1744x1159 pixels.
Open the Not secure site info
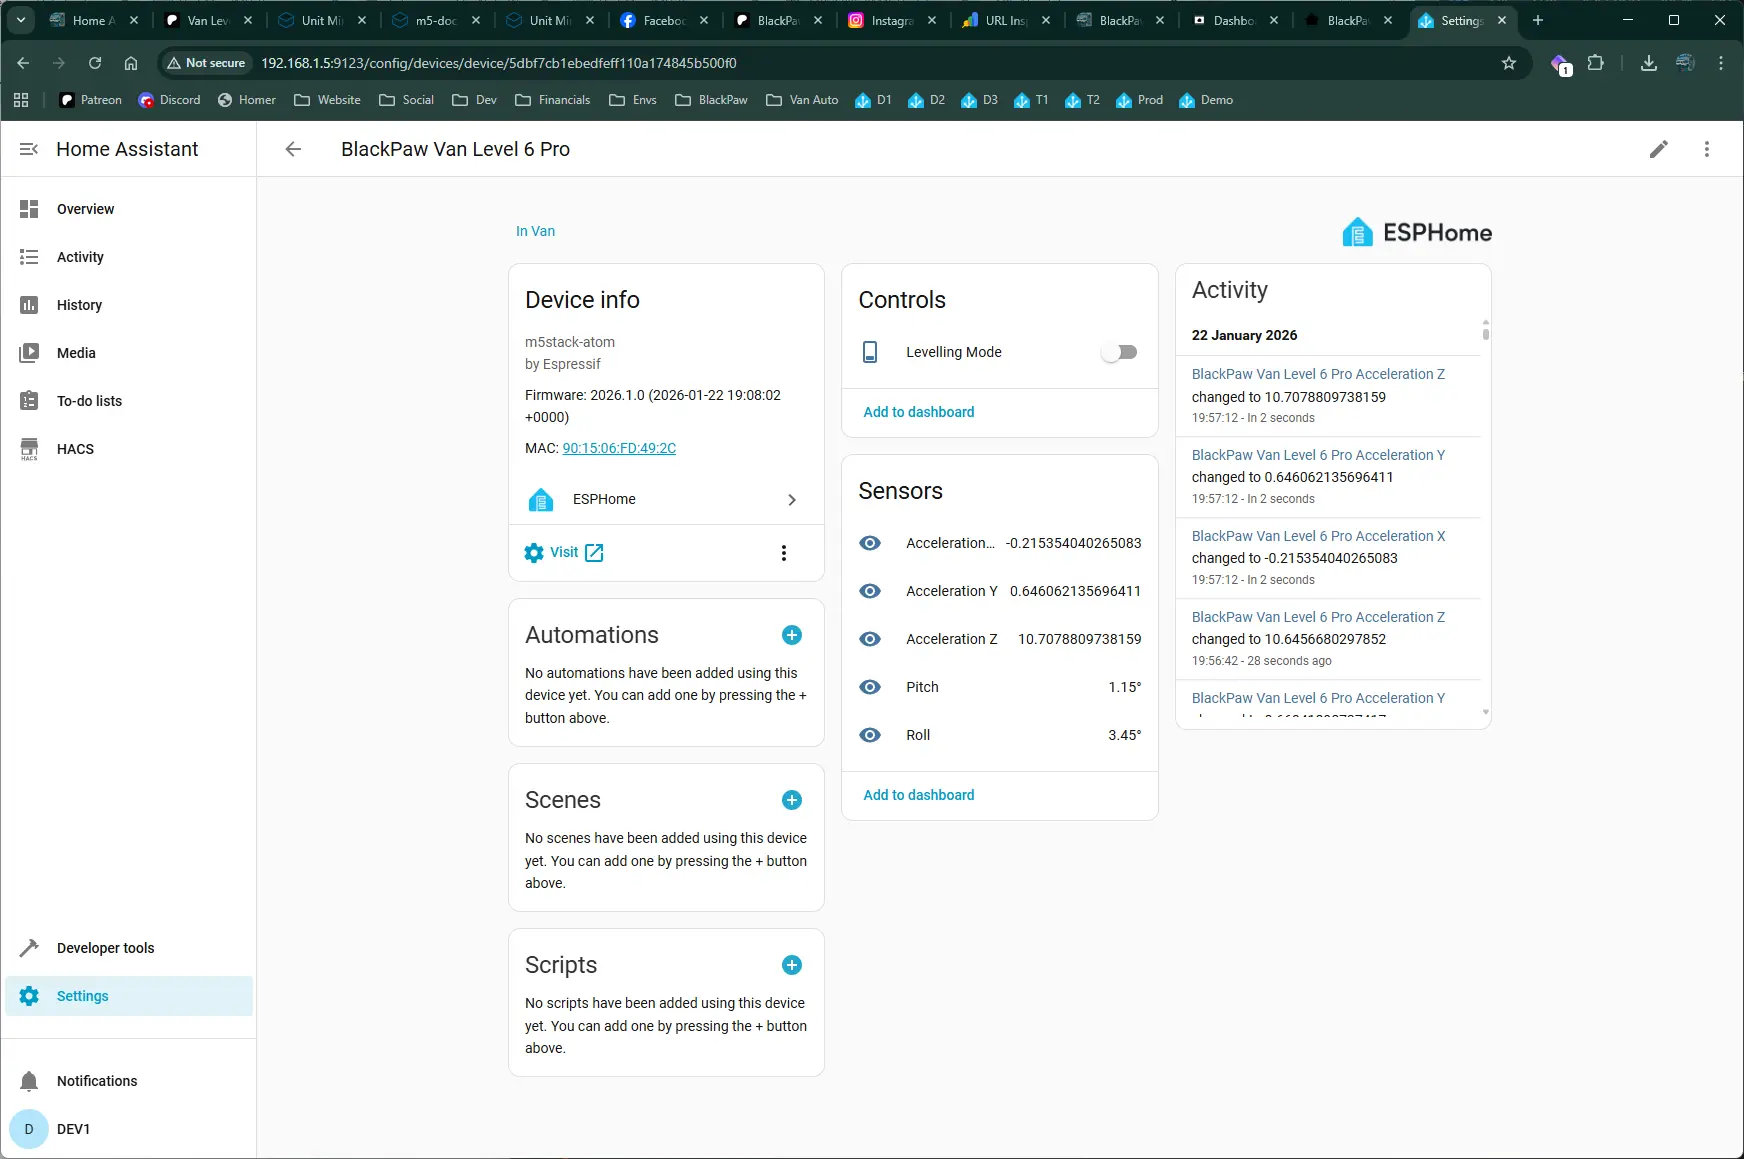[206, 63]
